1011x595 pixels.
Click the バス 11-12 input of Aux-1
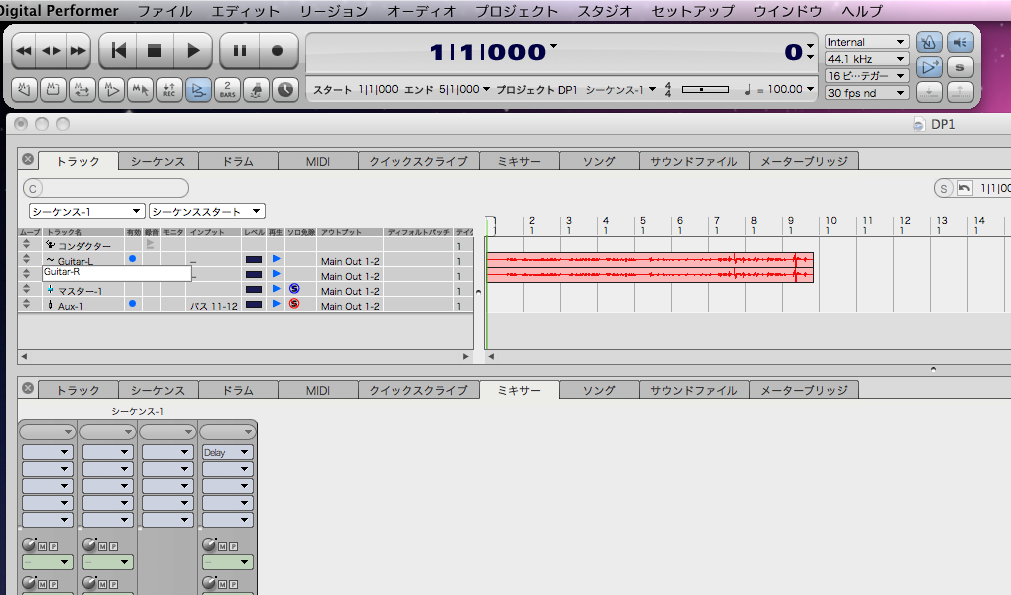(213, 306)
